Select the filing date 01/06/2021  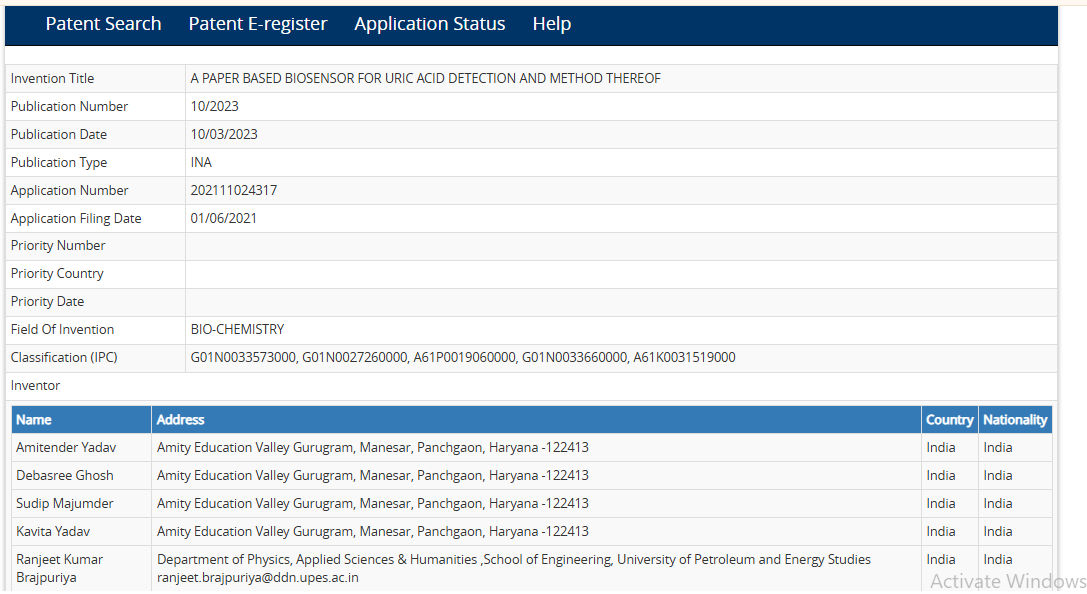pos(224,218)
